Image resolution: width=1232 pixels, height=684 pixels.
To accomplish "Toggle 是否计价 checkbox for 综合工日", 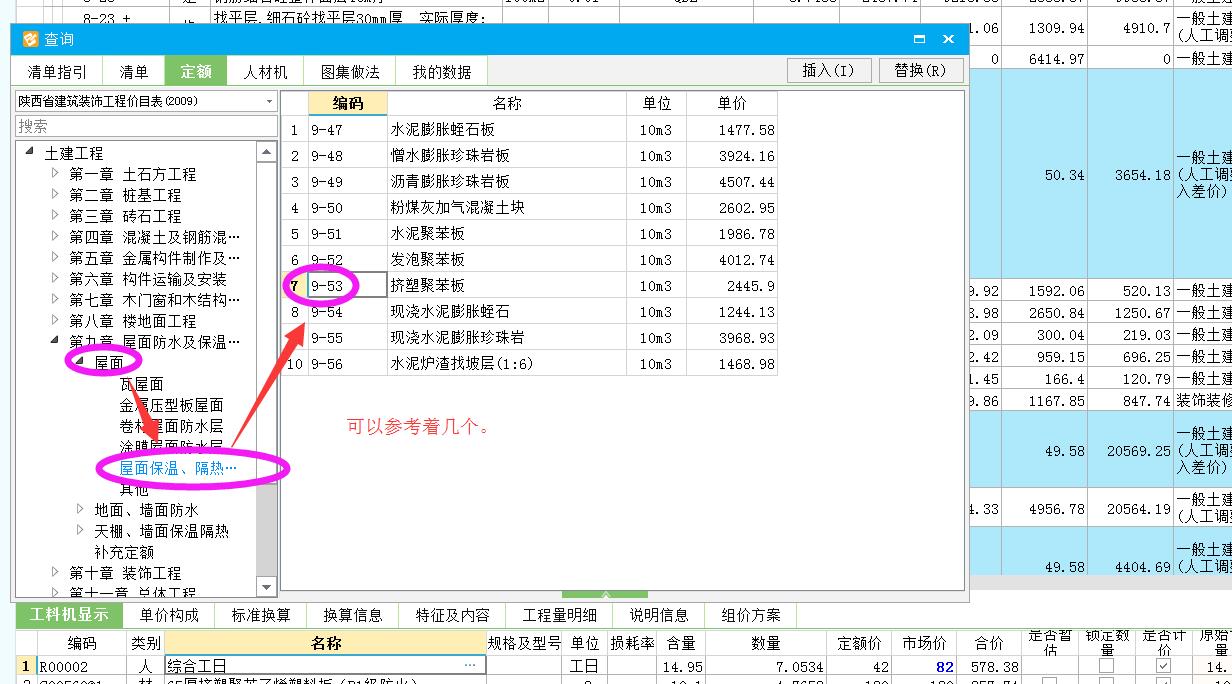I will [x=1163, y=666].
